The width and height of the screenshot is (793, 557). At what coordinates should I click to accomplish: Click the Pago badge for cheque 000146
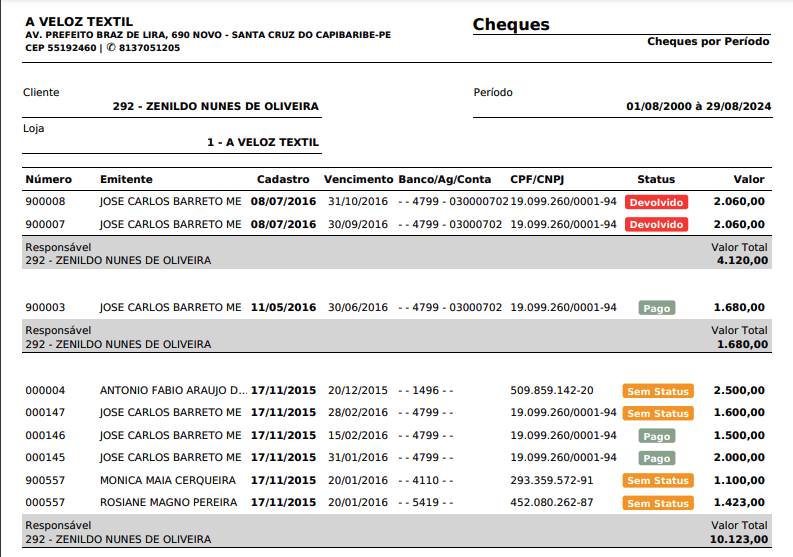(656, 436)
